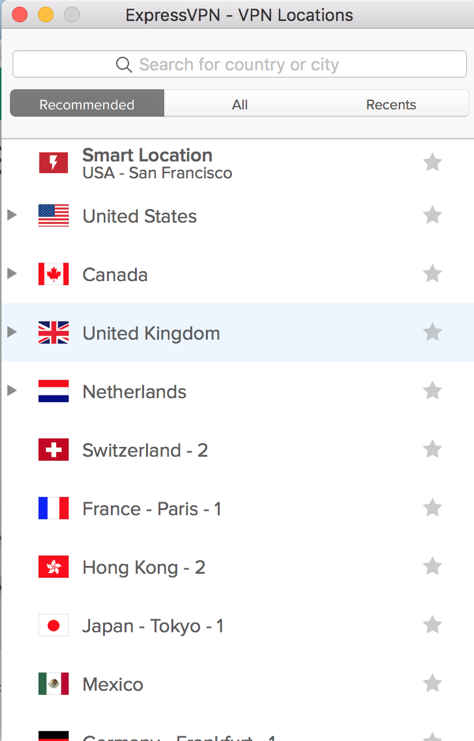The height and width of the screenshot is (741, 474).
Task: Connect to Japan - Tokyo - 1
Action: 238,626
